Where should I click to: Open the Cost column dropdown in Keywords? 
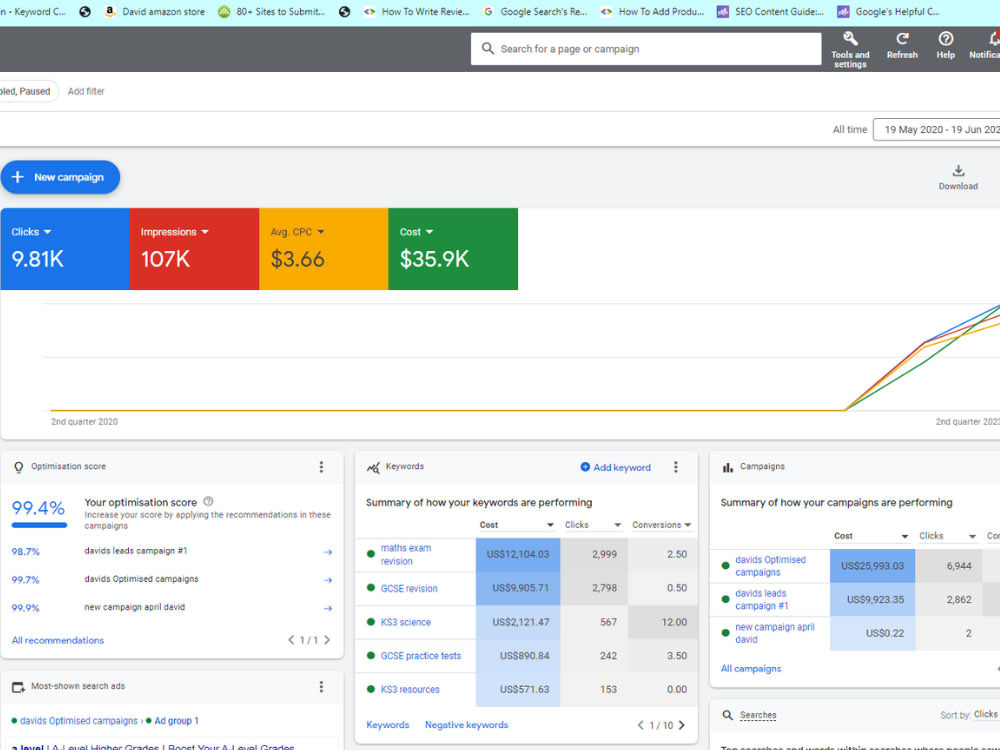click(x=550, y=525)
